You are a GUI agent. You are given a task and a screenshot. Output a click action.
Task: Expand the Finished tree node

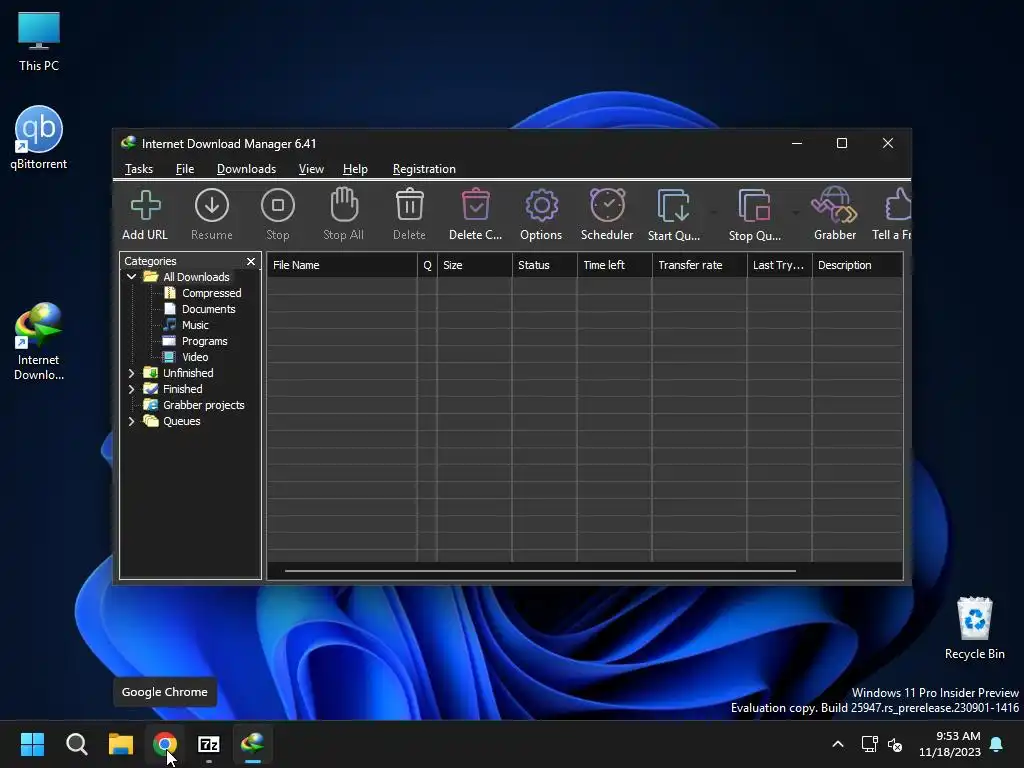pos(131,389)
